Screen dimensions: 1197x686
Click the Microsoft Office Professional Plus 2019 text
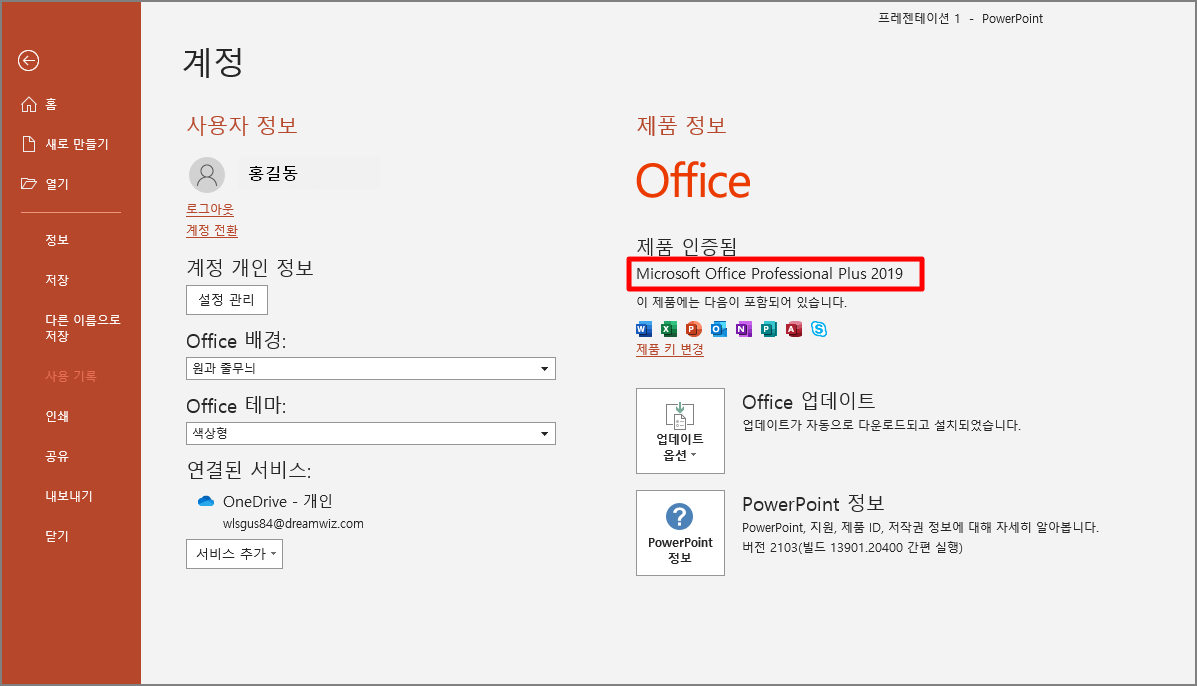770,274
